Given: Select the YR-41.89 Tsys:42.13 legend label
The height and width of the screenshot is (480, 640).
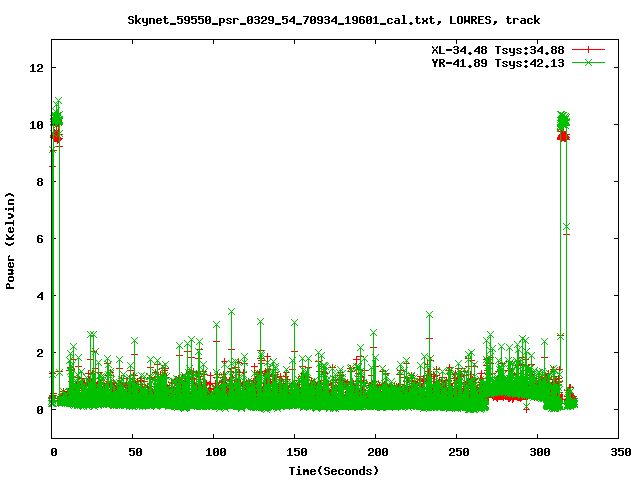Looking at the screenshot, I should (x=498, y=63).
